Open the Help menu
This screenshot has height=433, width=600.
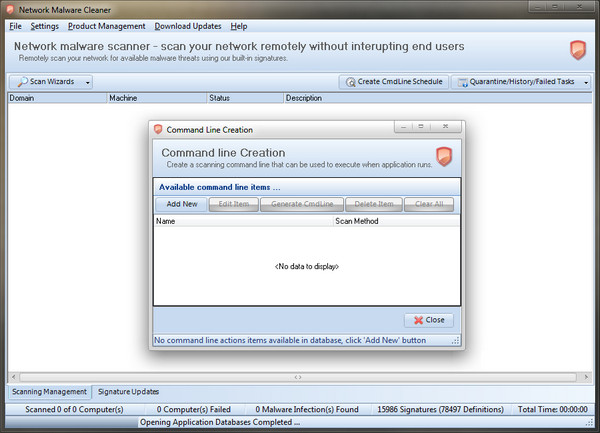point(238,25)
